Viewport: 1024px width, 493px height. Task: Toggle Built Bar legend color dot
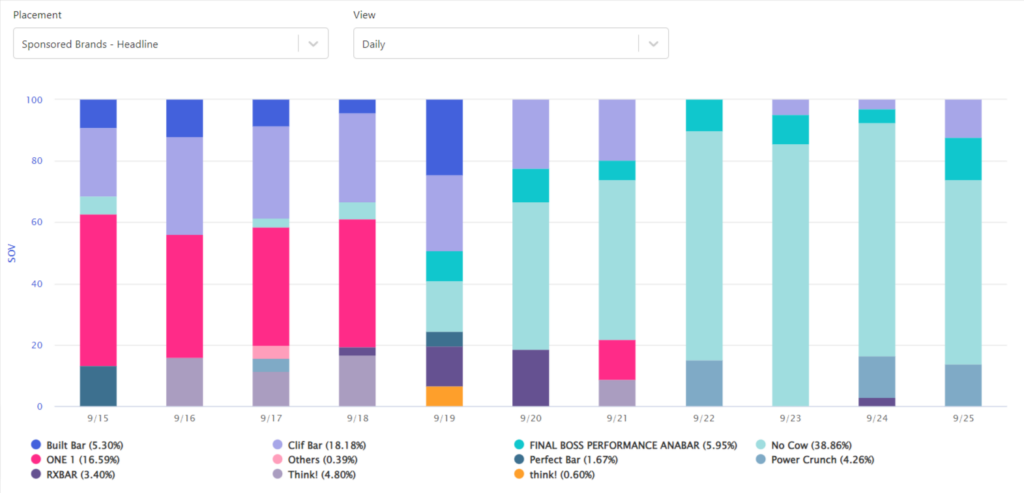coord(36,445)
